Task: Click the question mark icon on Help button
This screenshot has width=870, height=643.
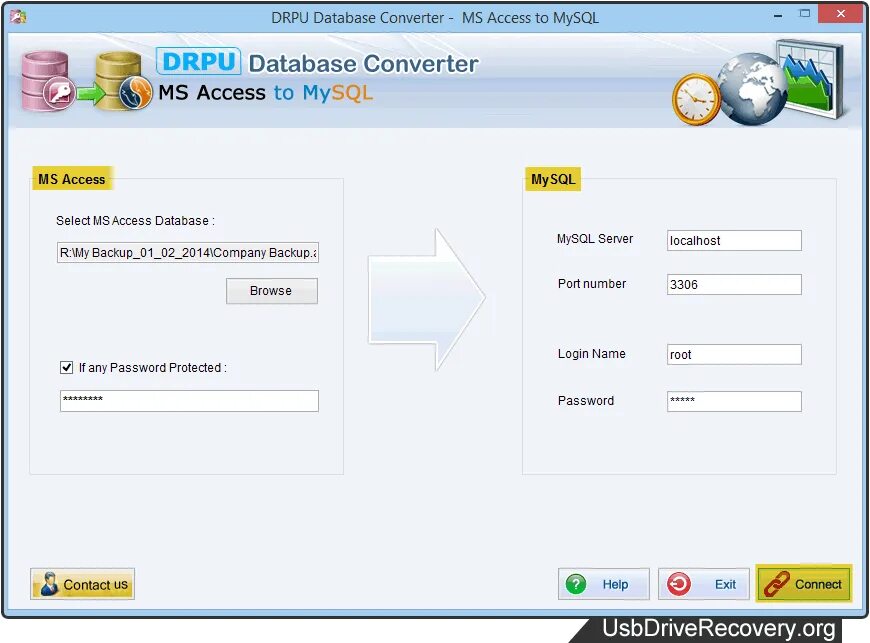Action: tap(578, 584)
